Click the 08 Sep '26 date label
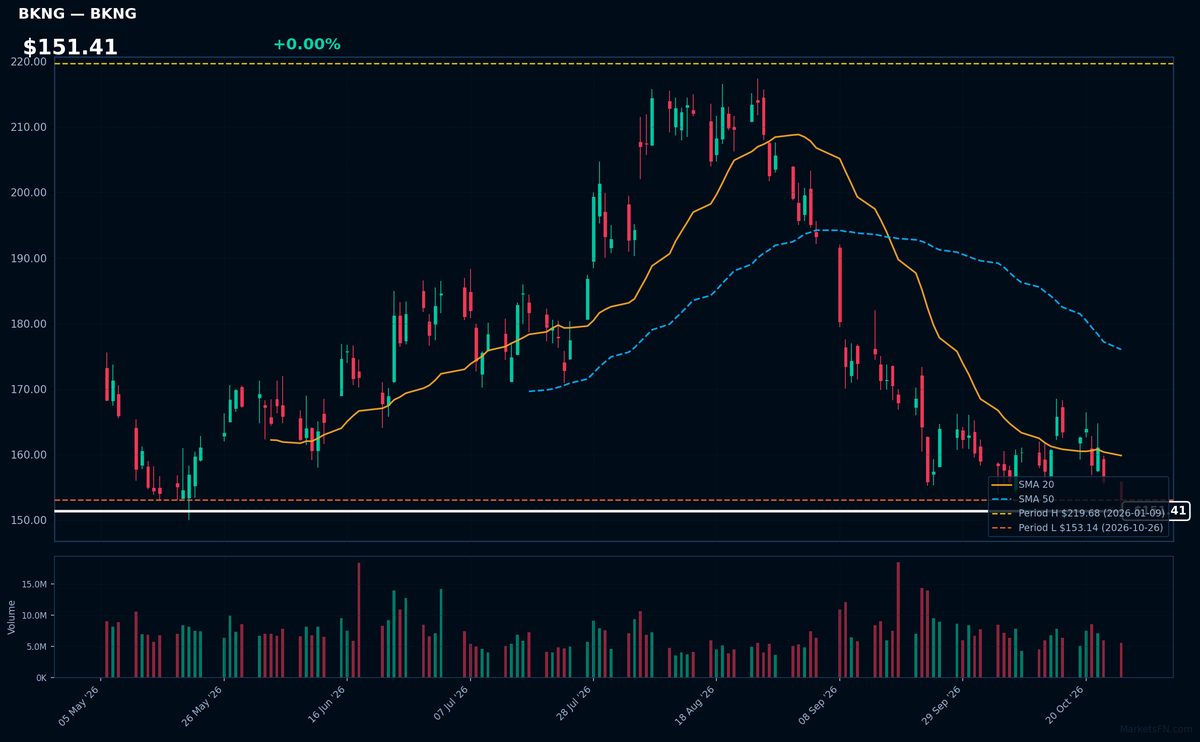 coord(818,705)
